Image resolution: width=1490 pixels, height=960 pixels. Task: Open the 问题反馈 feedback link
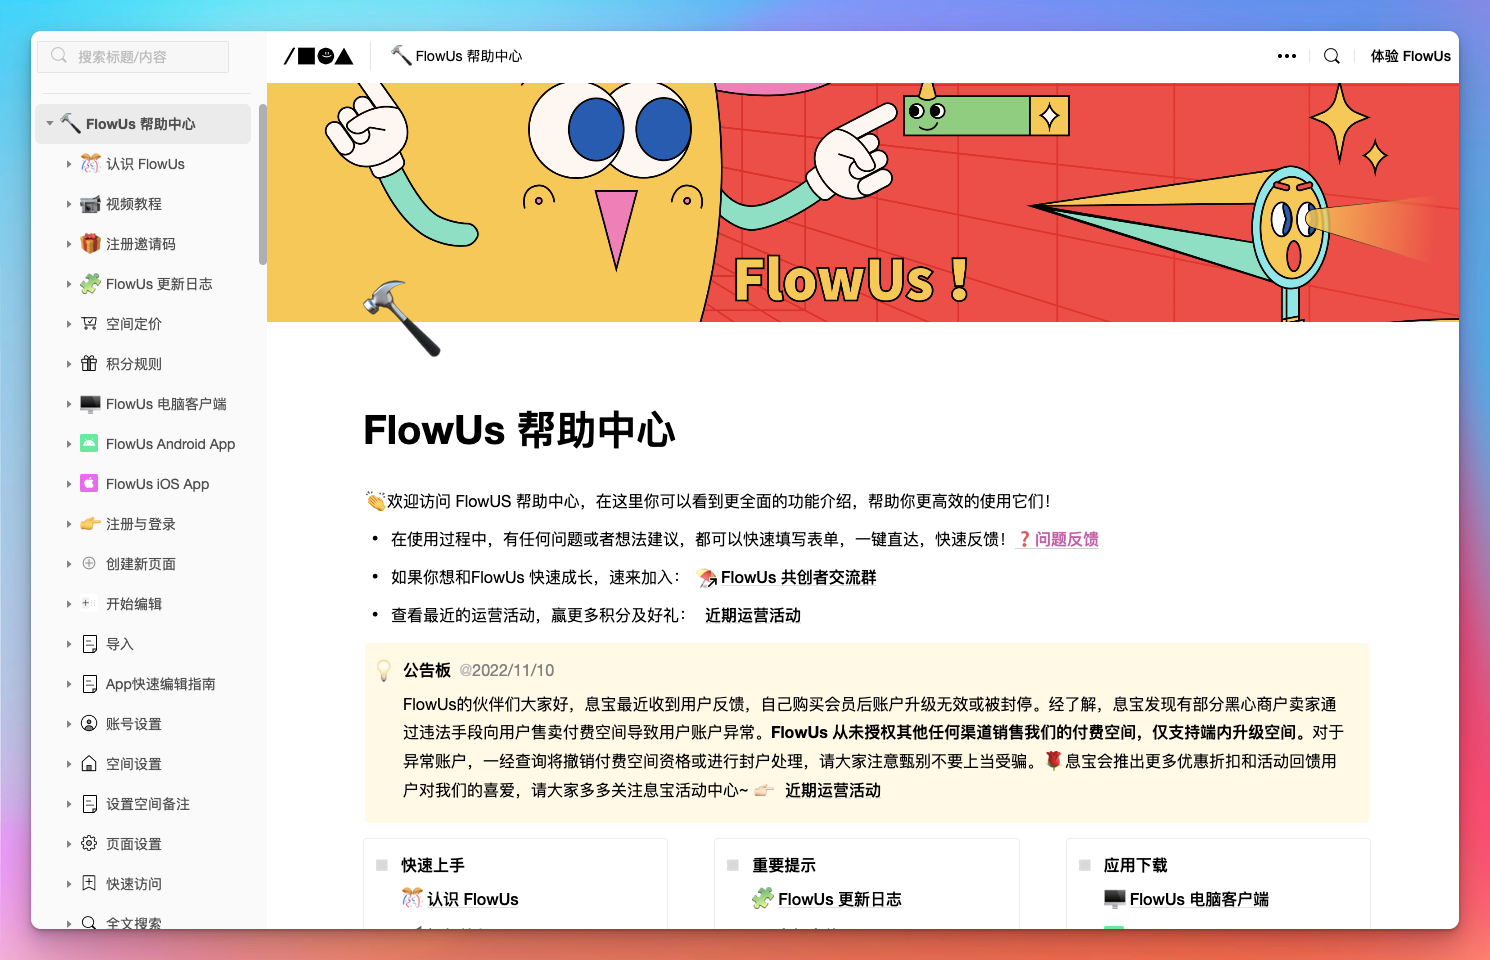[x=1065, y=538]
